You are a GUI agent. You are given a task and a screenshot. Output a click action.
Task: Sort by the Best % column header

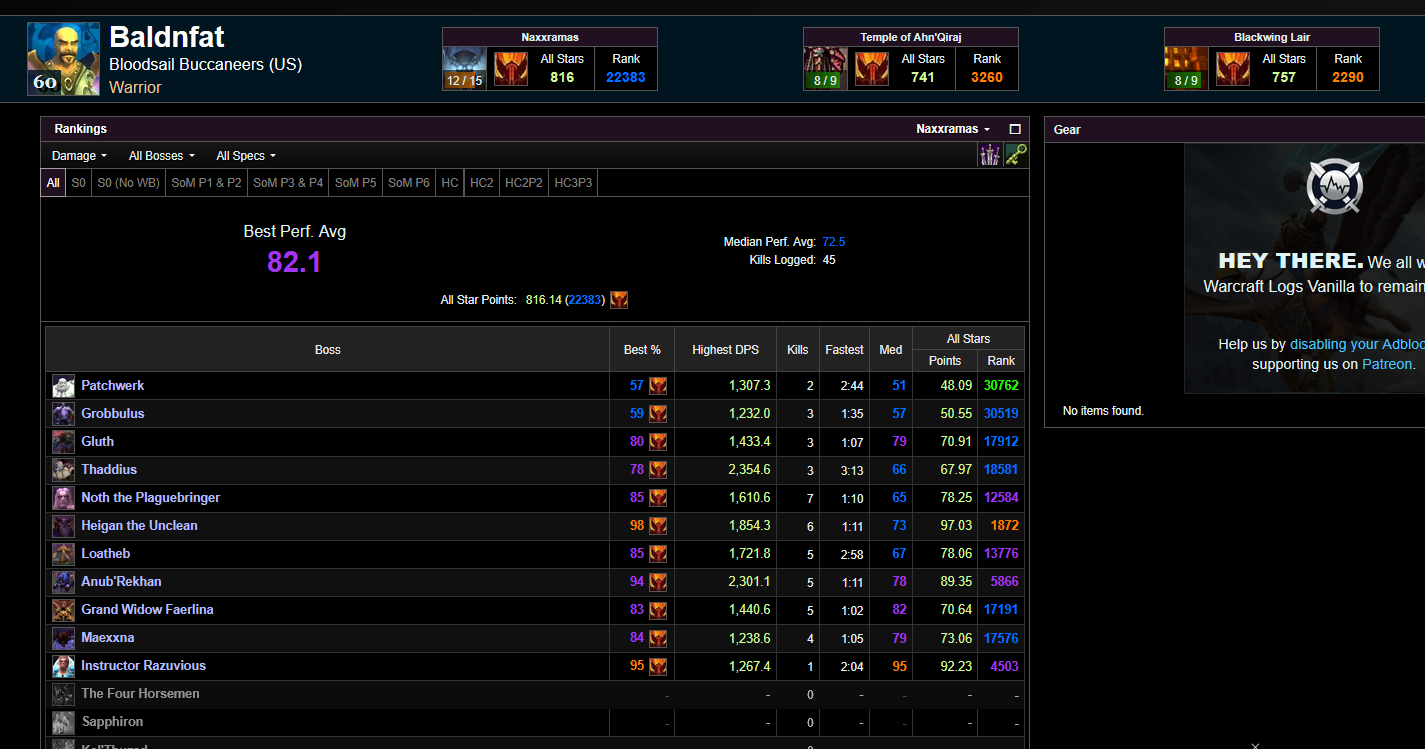tap(642, 350)
